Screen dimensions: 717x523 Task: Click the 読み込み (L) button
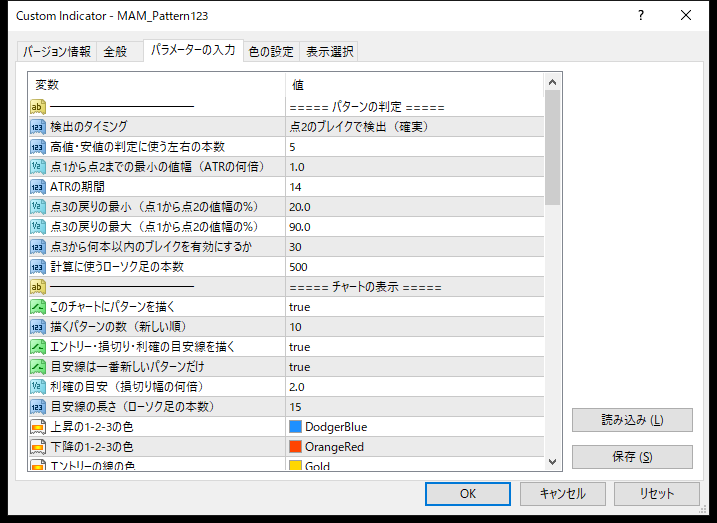[x=632, y=420]
